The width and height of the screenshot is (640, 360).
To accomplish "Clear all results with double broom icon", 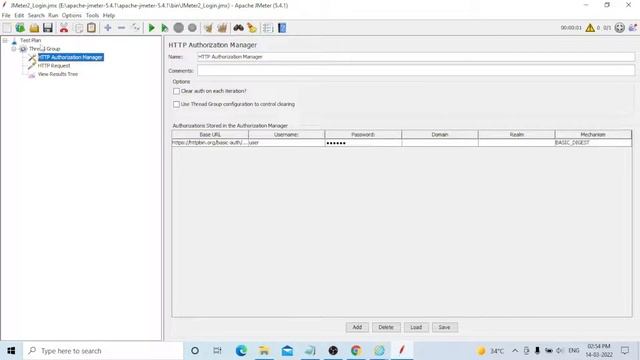I will (222, 28).
